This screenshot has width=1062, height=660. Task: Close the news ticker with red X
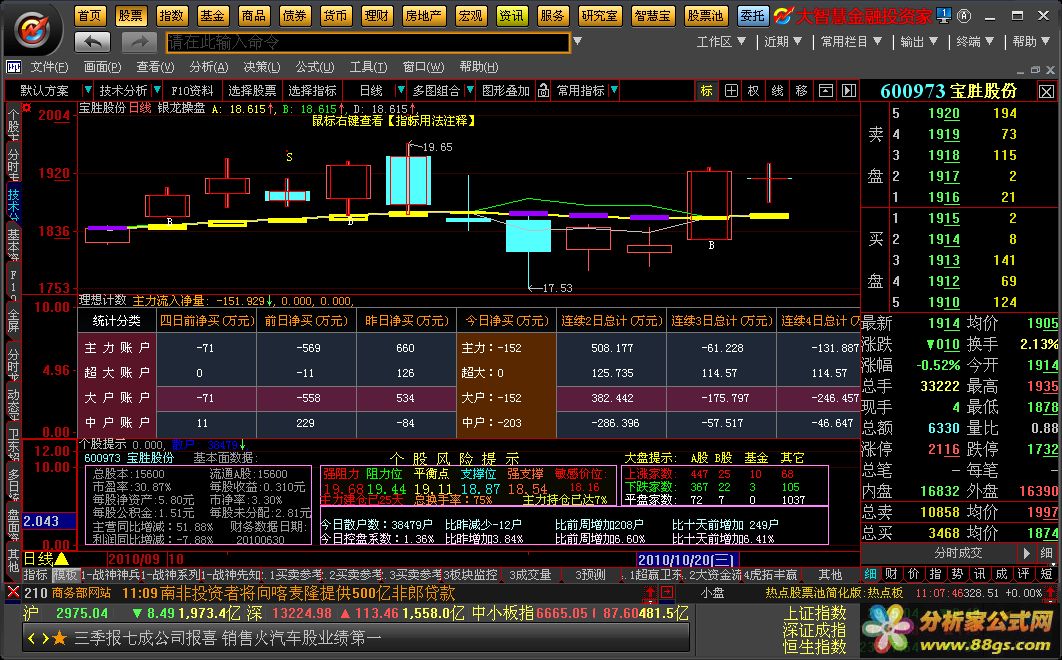(x=13, y=592)
